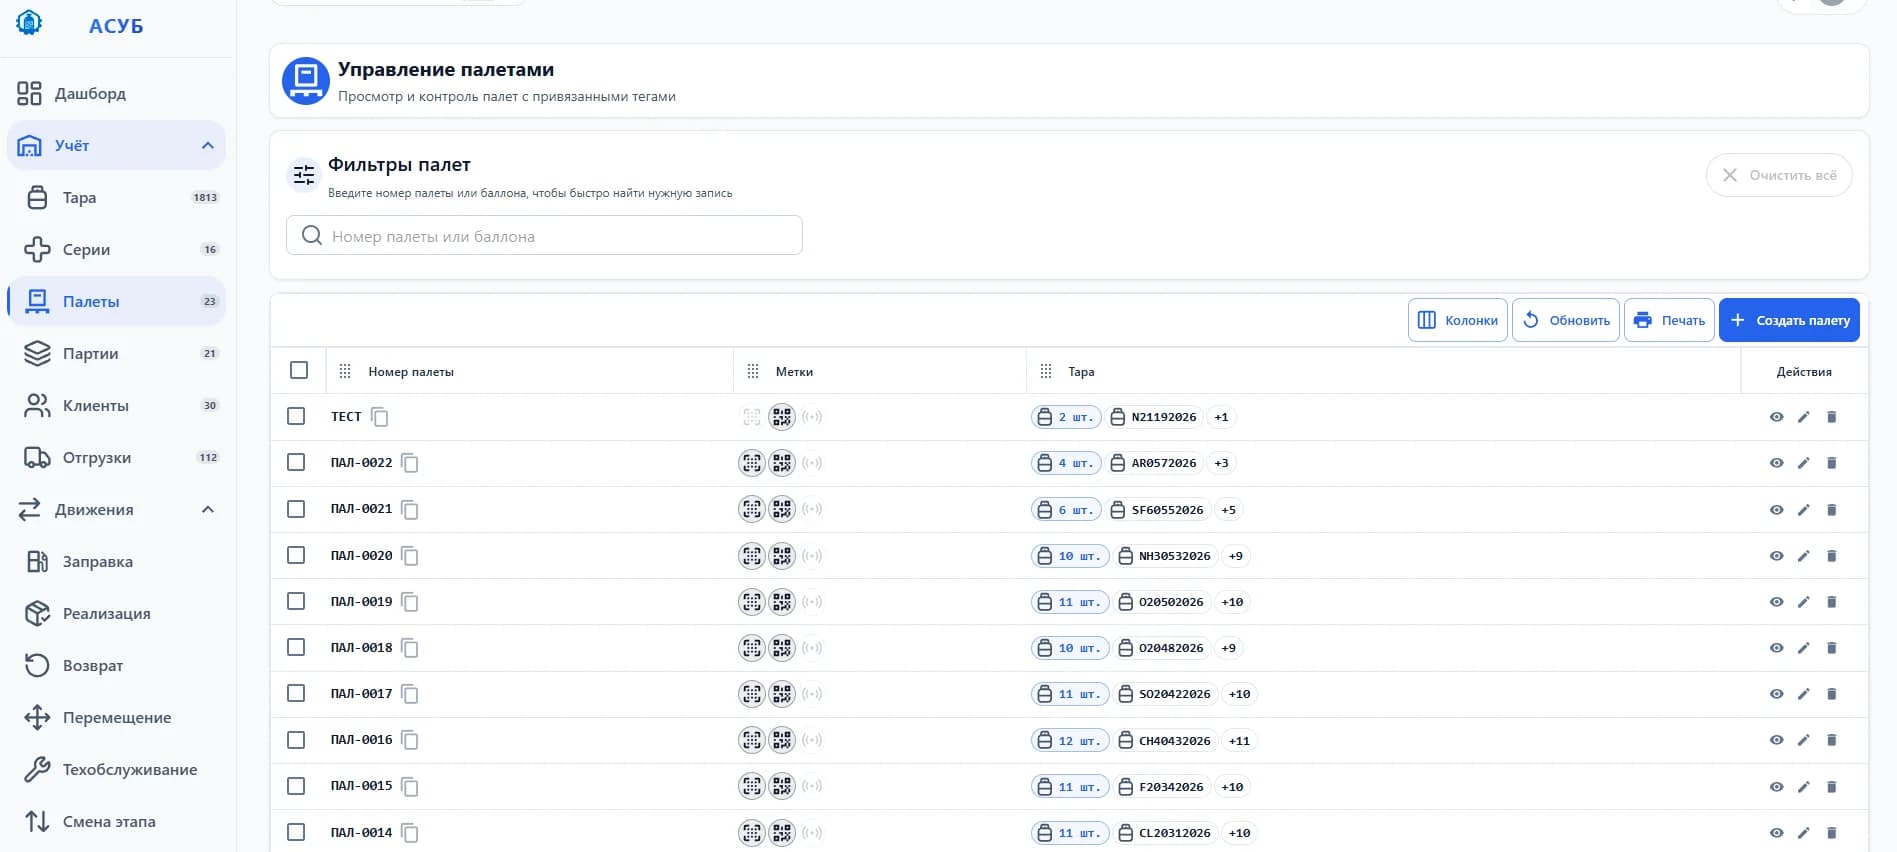Check the box for pallet ПАЛ-0017
This screenshot has width=1897, height=852.
(296, 693)
